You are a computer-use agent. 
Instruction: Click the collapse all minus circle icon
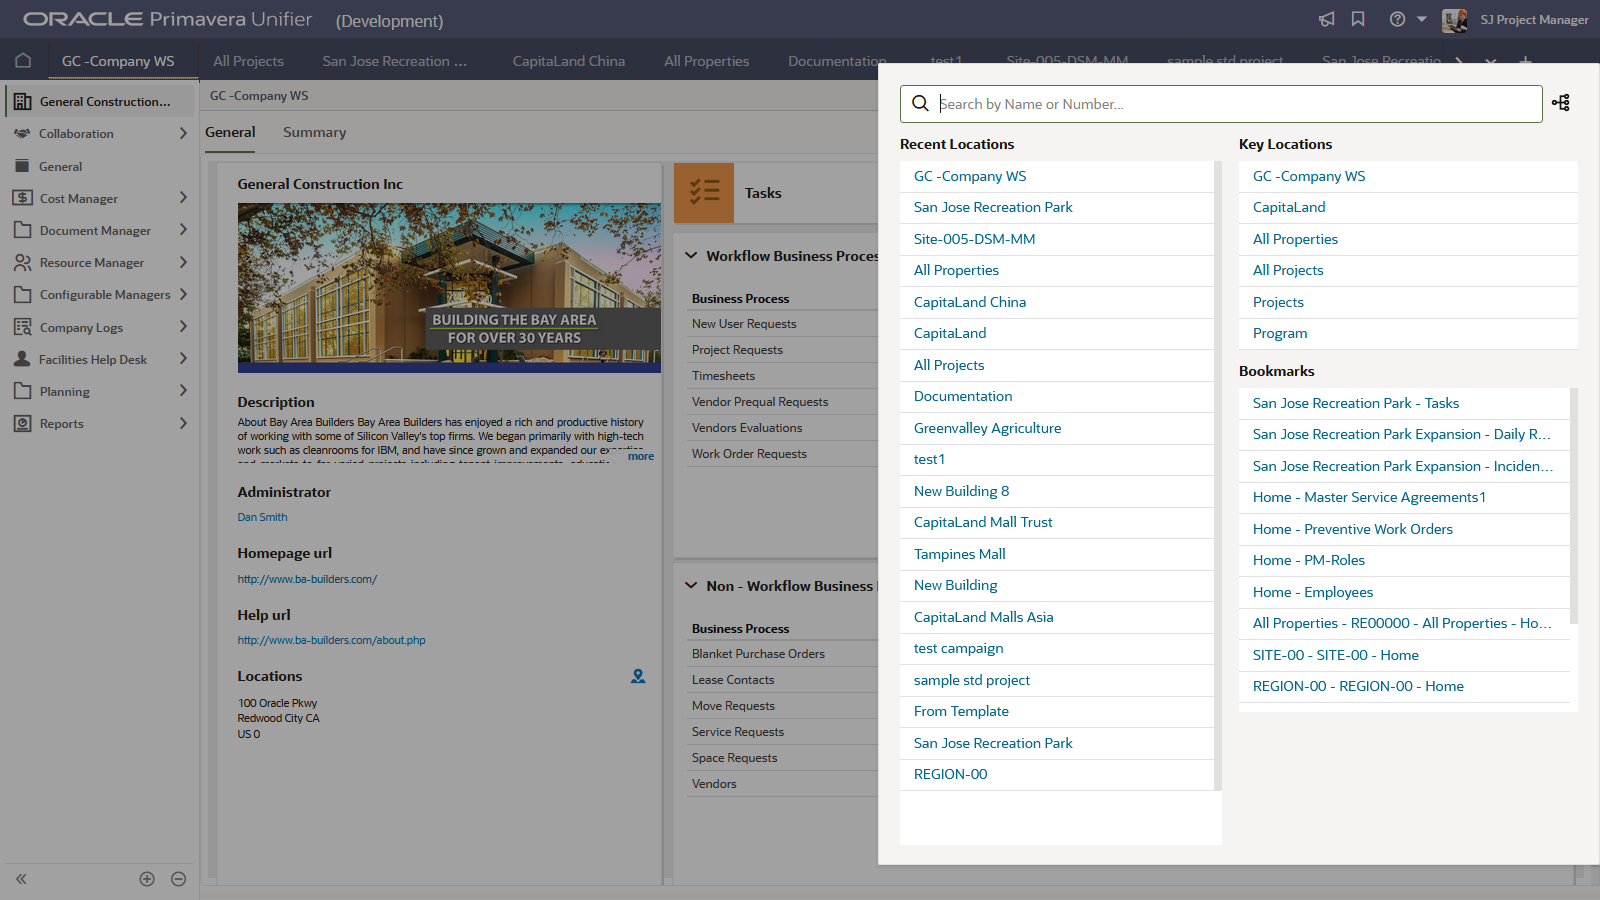[178, 879]
